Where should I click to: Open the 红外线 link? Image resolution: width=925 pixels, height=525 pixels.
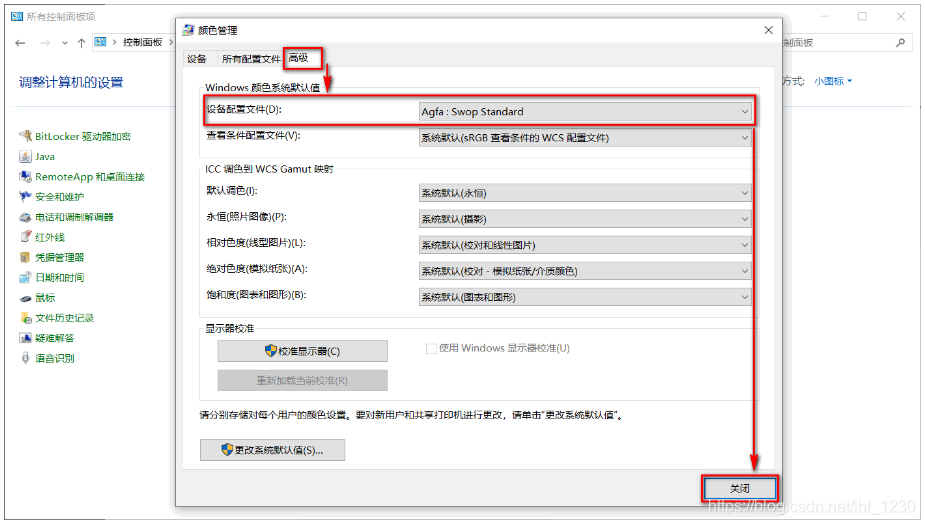click(x=50, y=237)
